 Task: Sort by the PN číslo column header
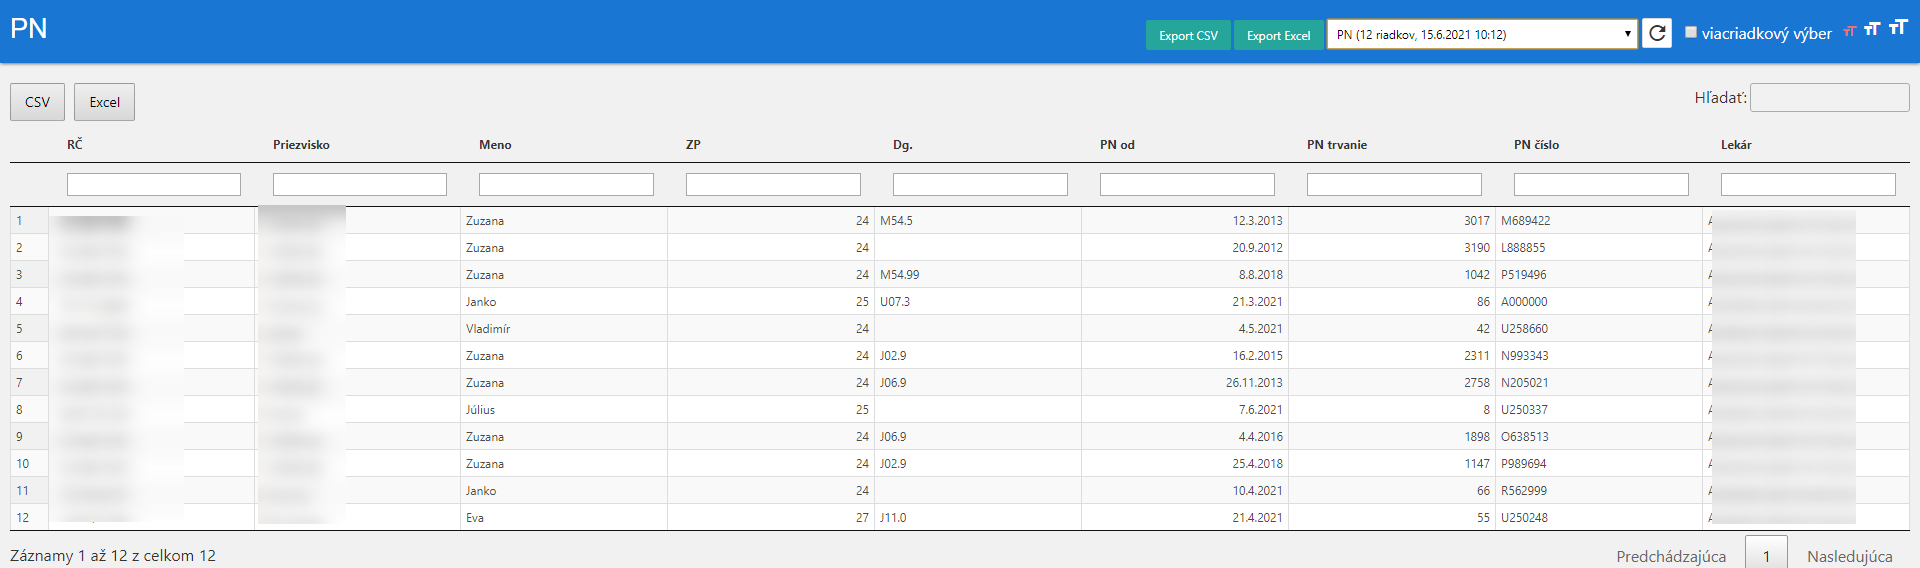point(1536,144)
